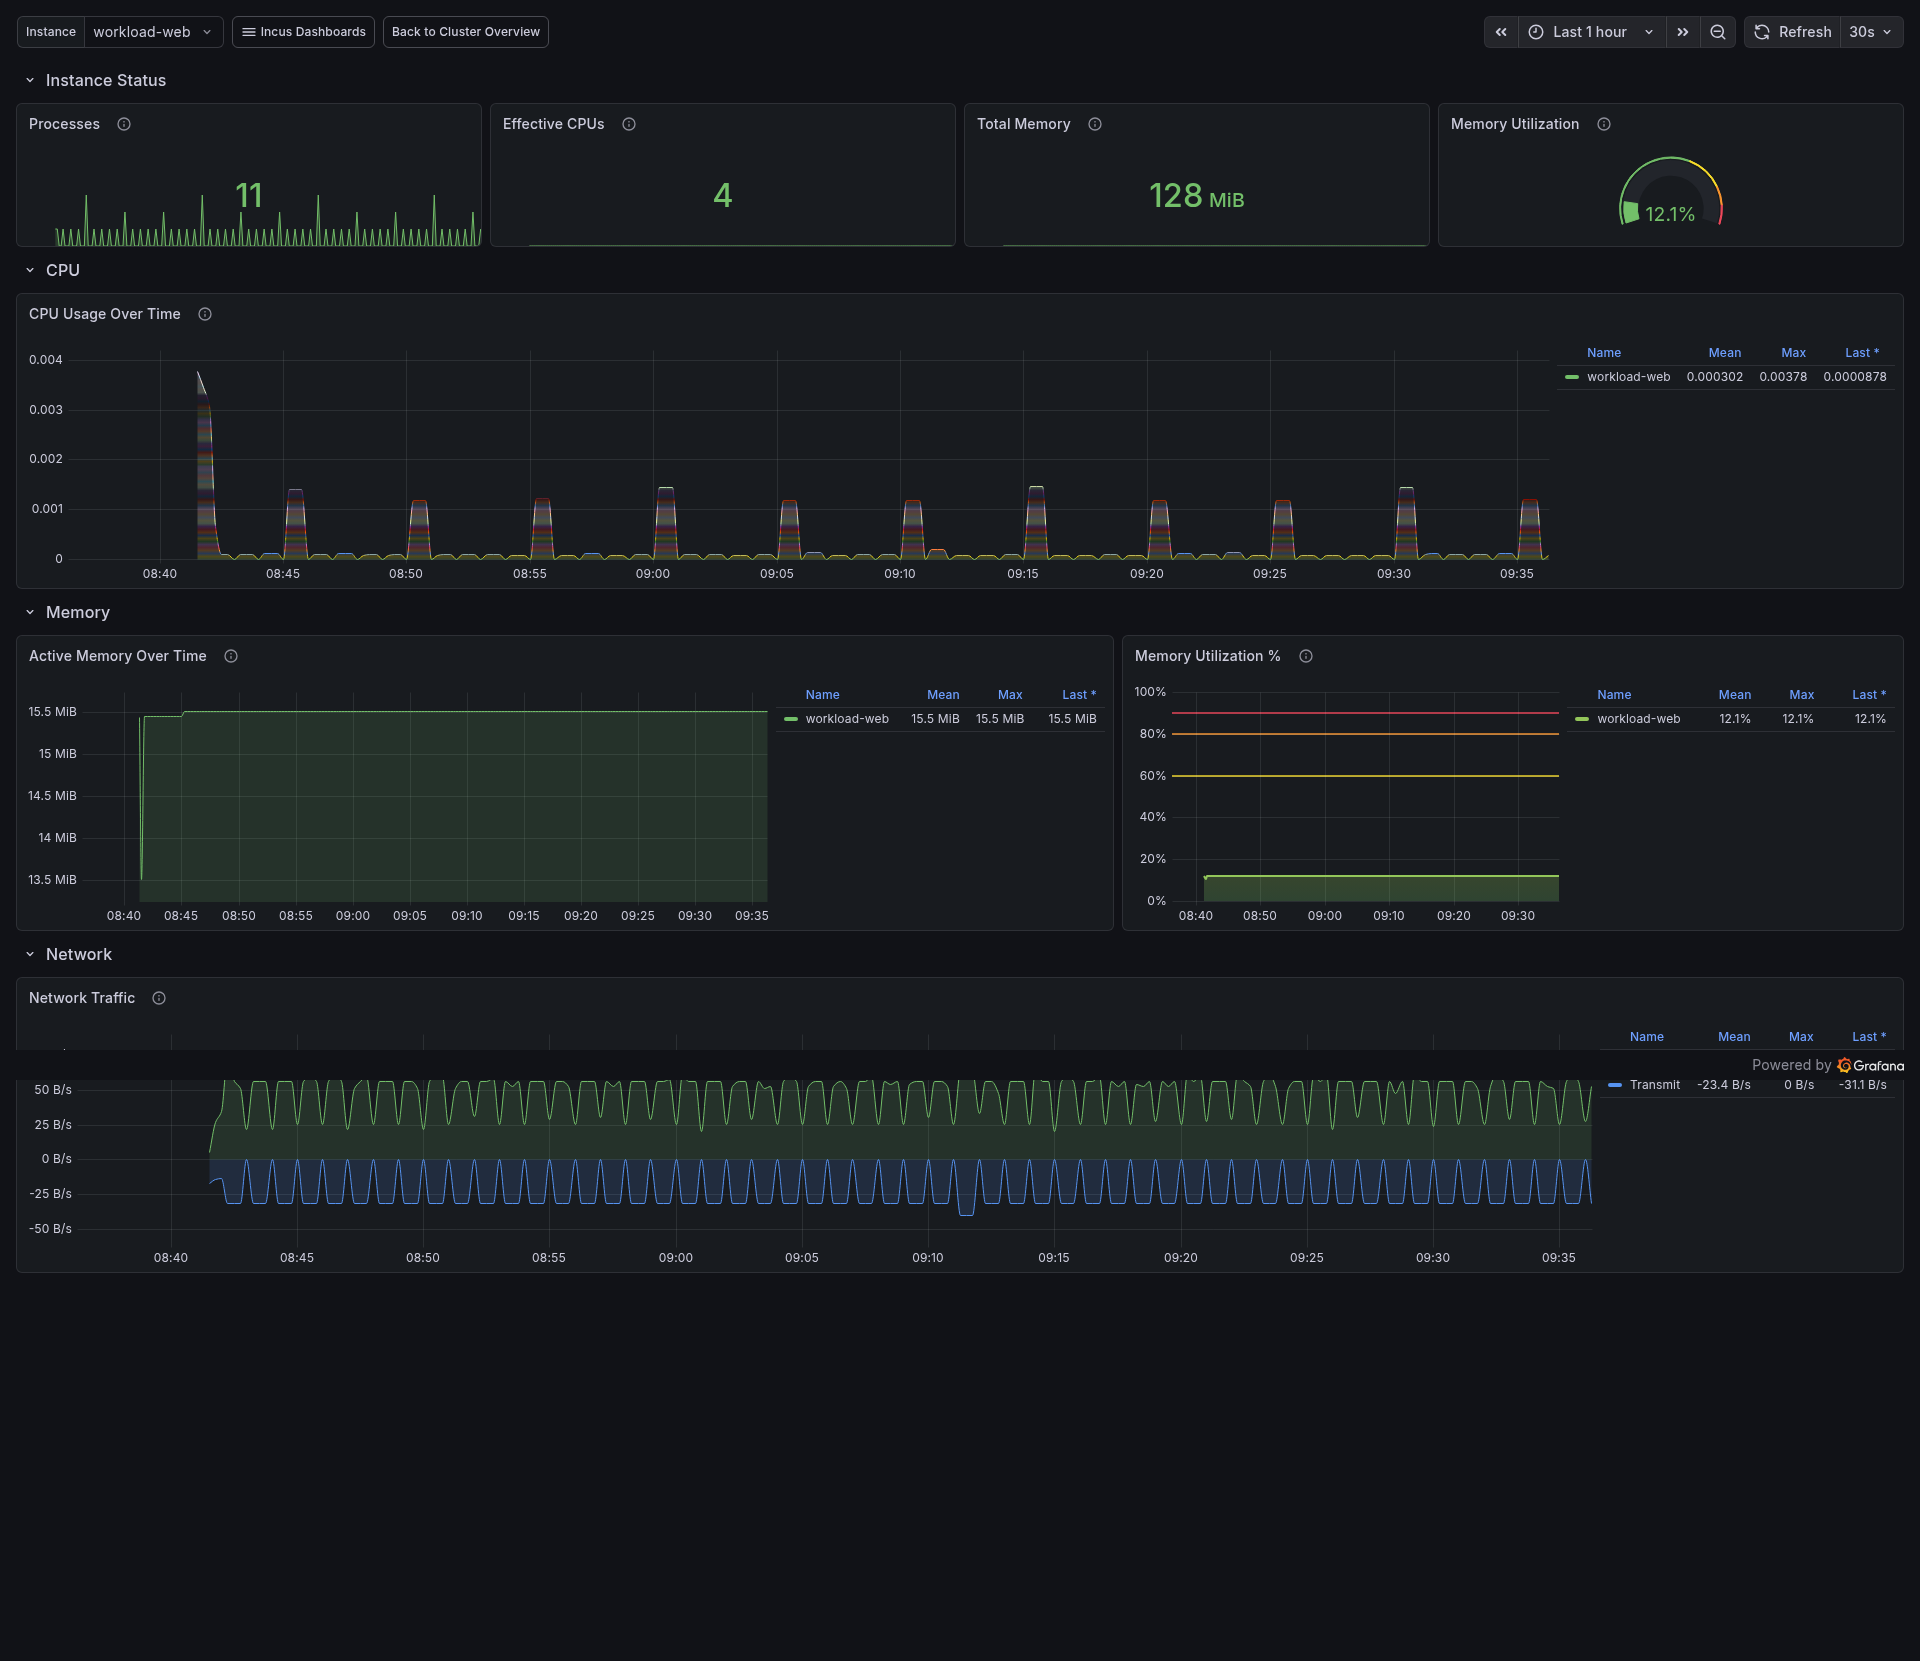Image resolution: width=1920 pixels, height=1661 pixels.
Task: Sort Active Memory legend by Mean
Action: 943,695
